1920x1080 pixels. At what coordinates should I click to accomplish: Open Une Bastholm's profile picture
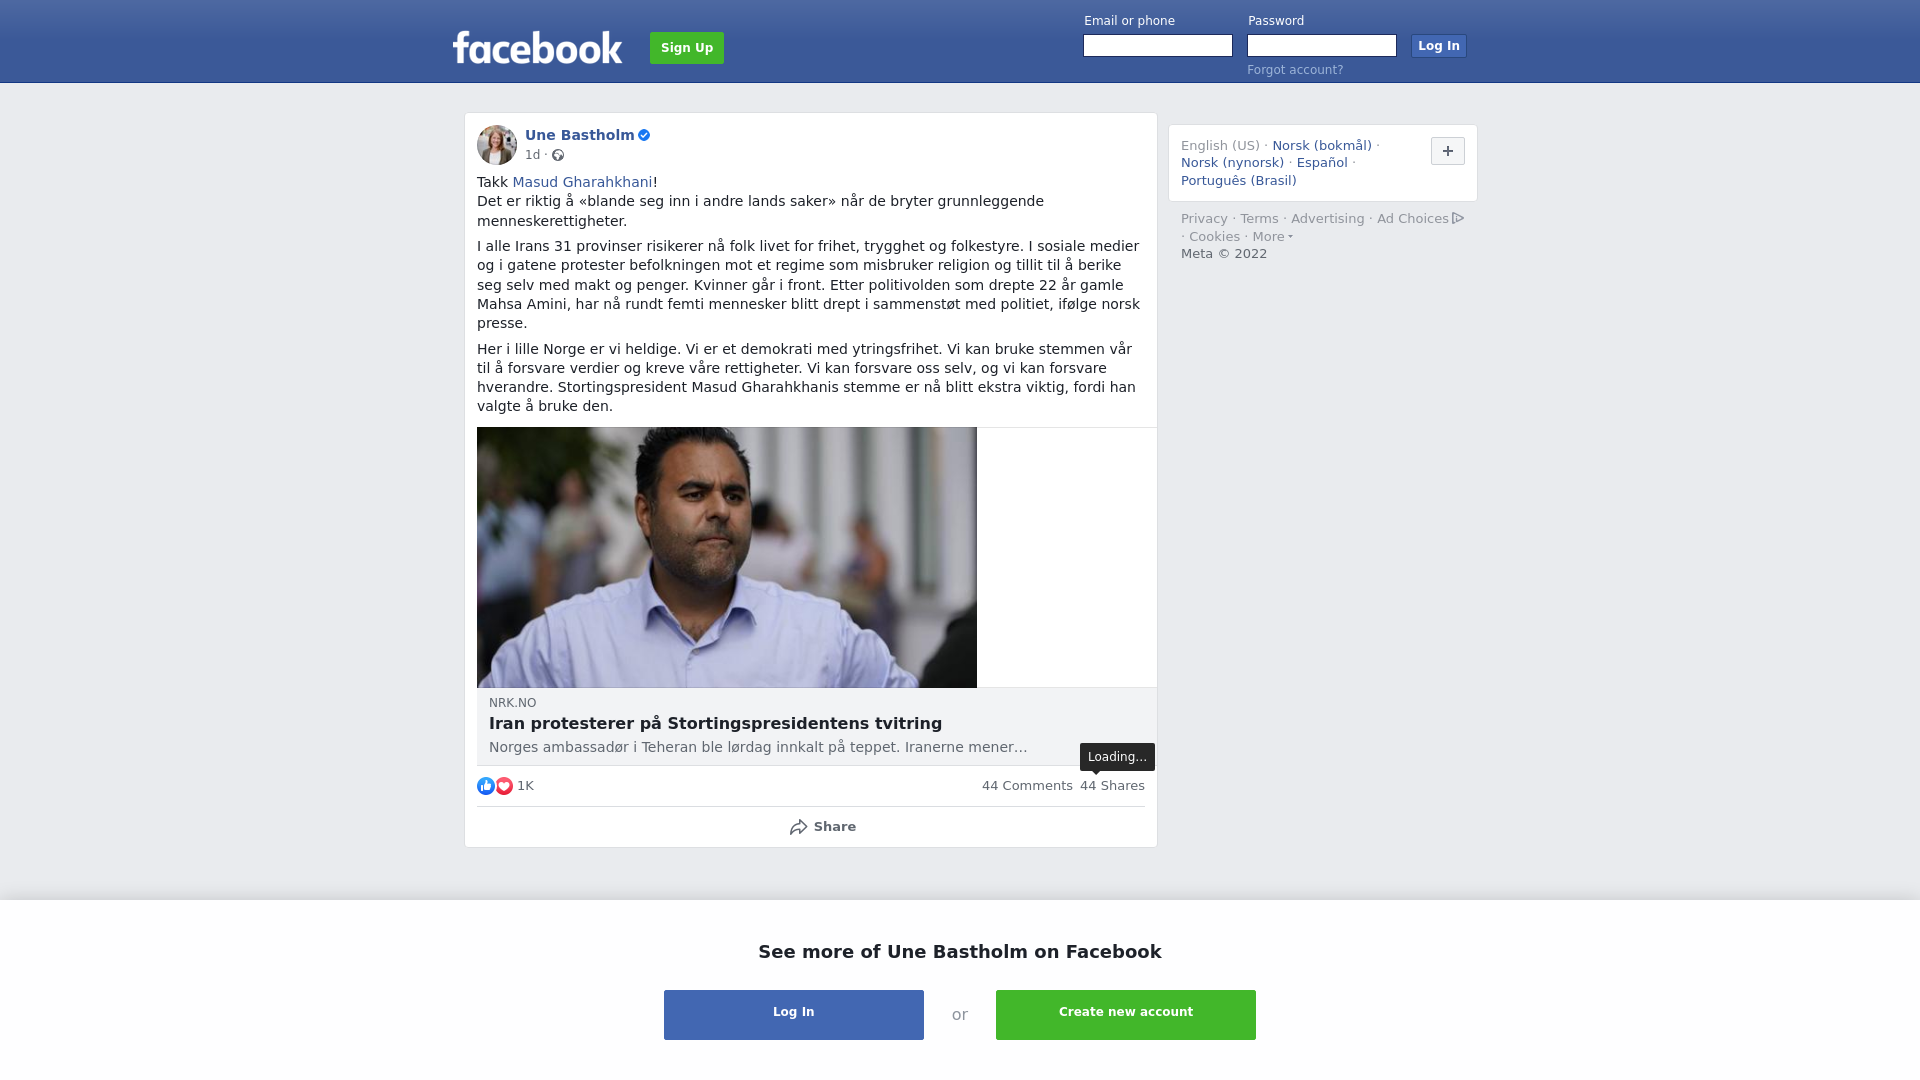pyautogui.click(x=497, y=145)
